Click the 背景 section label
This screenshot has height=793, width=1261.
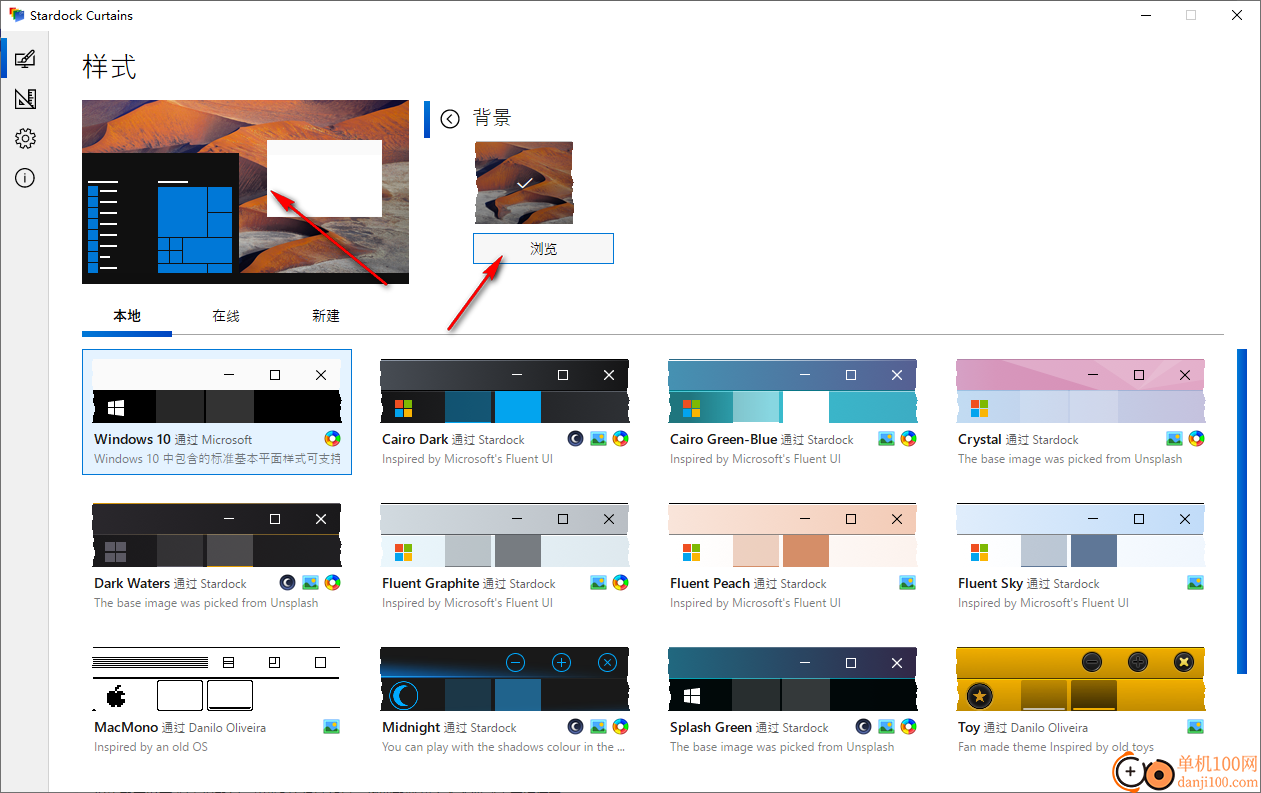492,118
